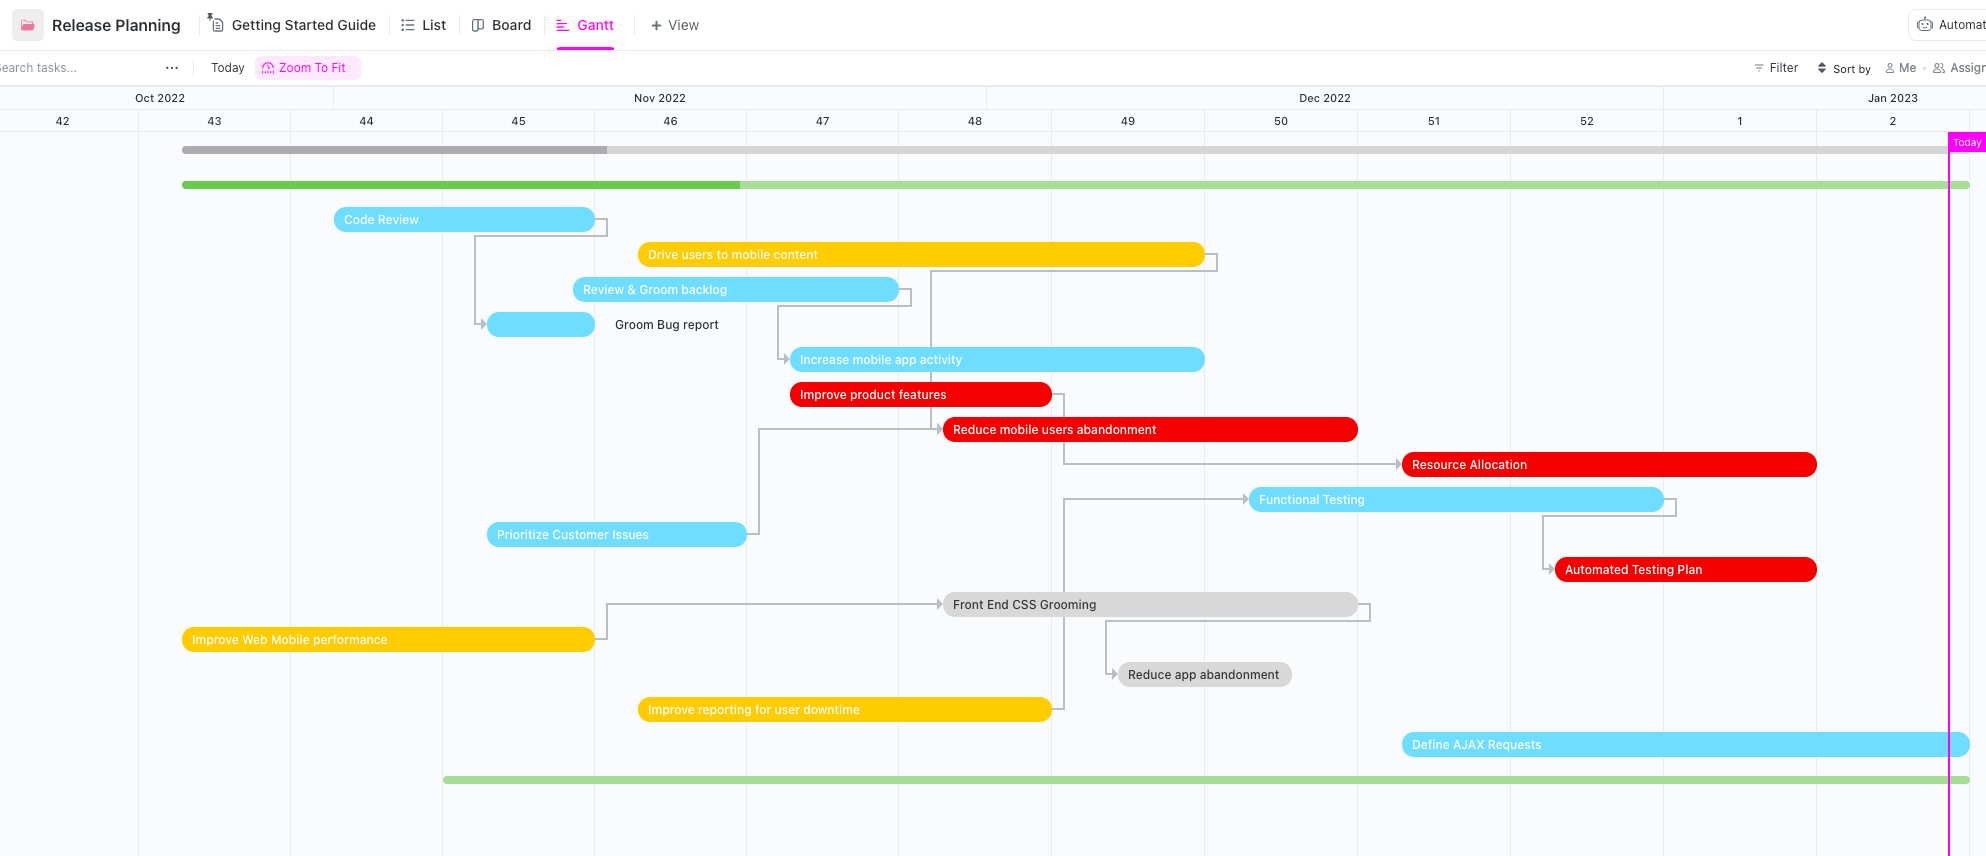This screenshot has width=1986, height=856.
Task: Jump to Today on the timeline
Action: pyautogui.click(x=228, y=68)
